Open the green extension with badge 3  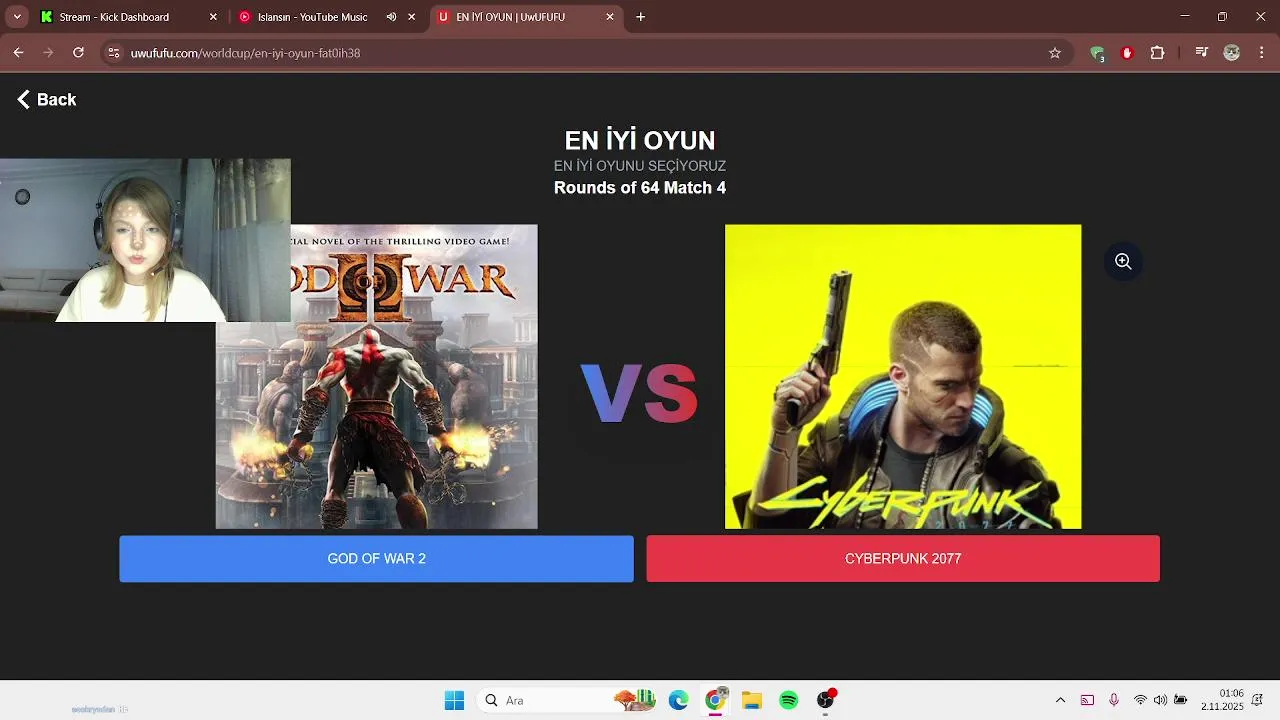pos(1097,53)
